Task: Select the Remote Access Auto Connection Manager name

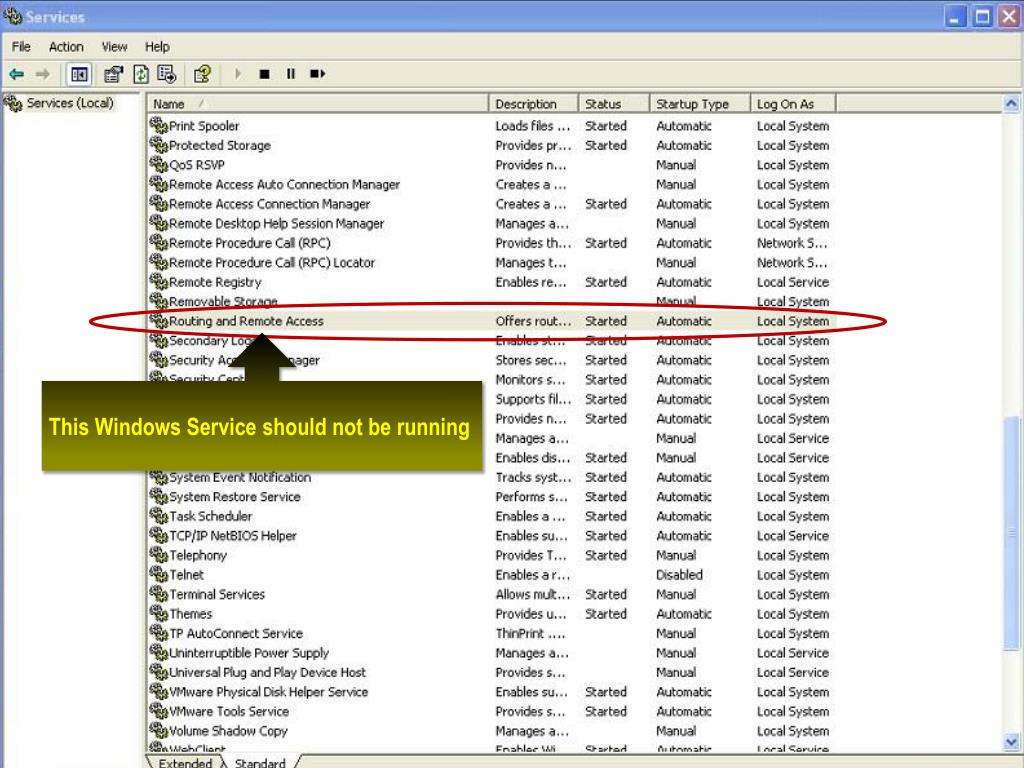Action: pyautogui.click(x=284, y=185)
